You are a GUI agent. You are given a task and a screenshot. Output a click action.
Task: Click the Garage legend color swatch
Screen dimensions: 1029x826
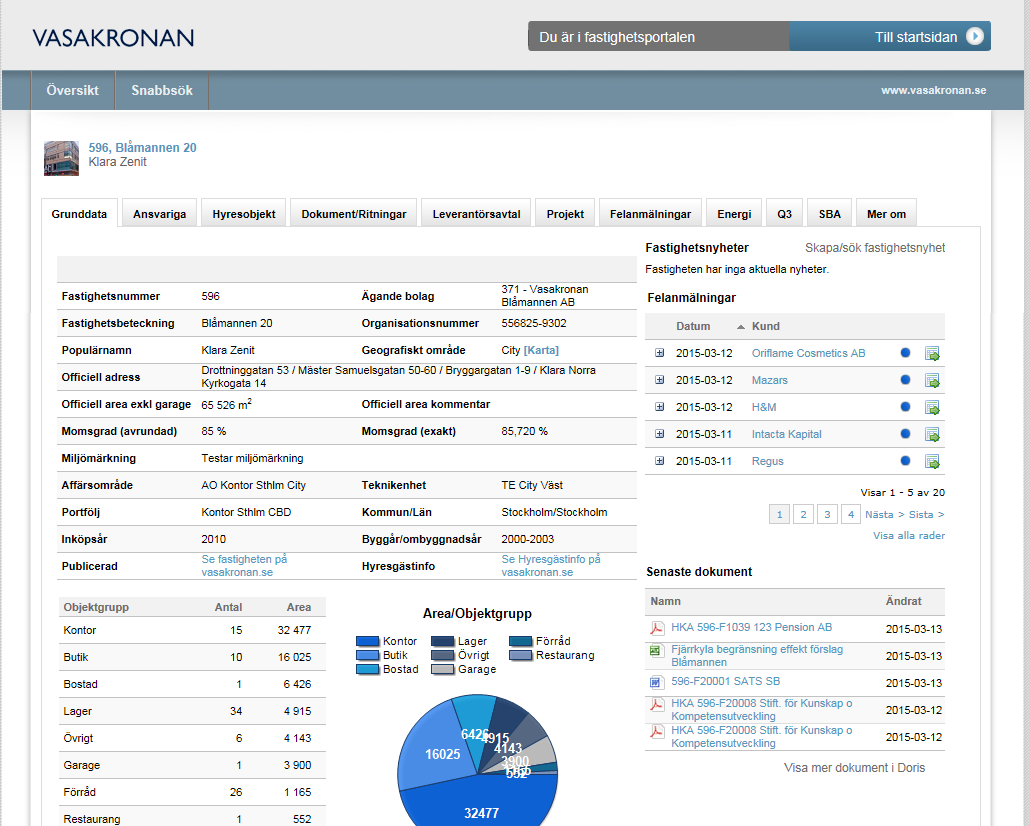(x=442, y=669)
